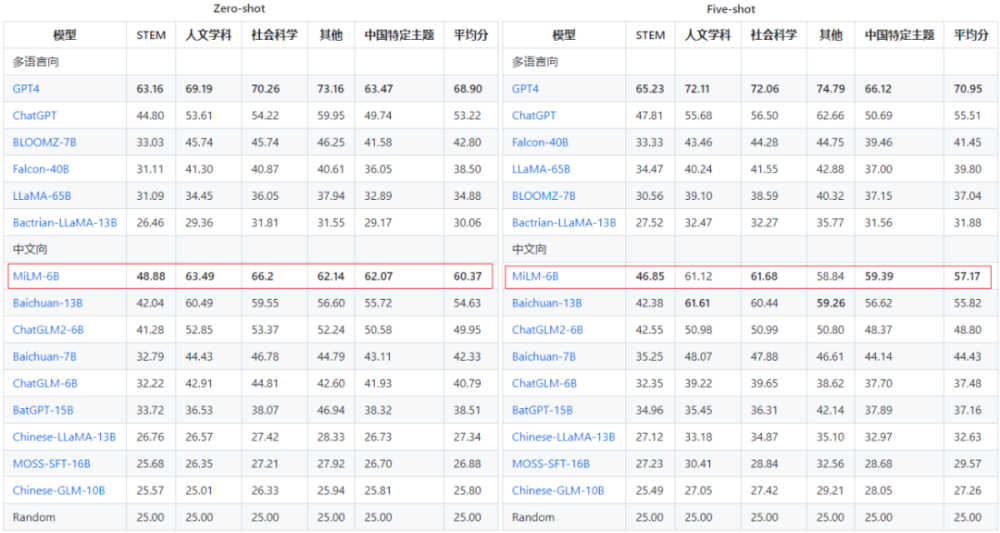Click 中文向 row label in Five-shot table

pyautogui.click(x=529, y=249)
